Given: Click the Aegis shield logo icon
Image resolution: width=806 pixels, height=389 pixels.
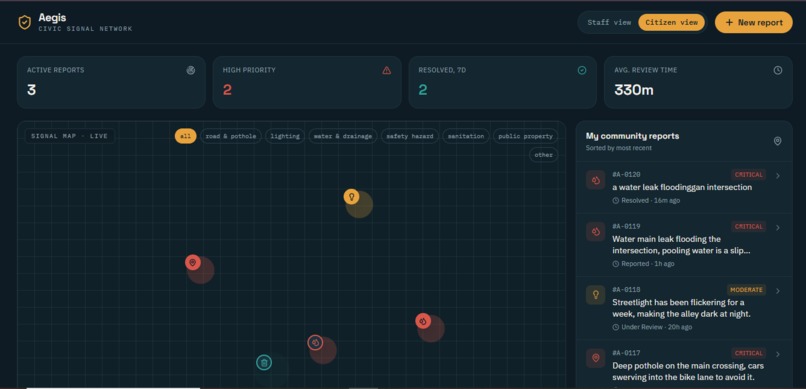Looking at the screenshot, I should pos(24,22).
